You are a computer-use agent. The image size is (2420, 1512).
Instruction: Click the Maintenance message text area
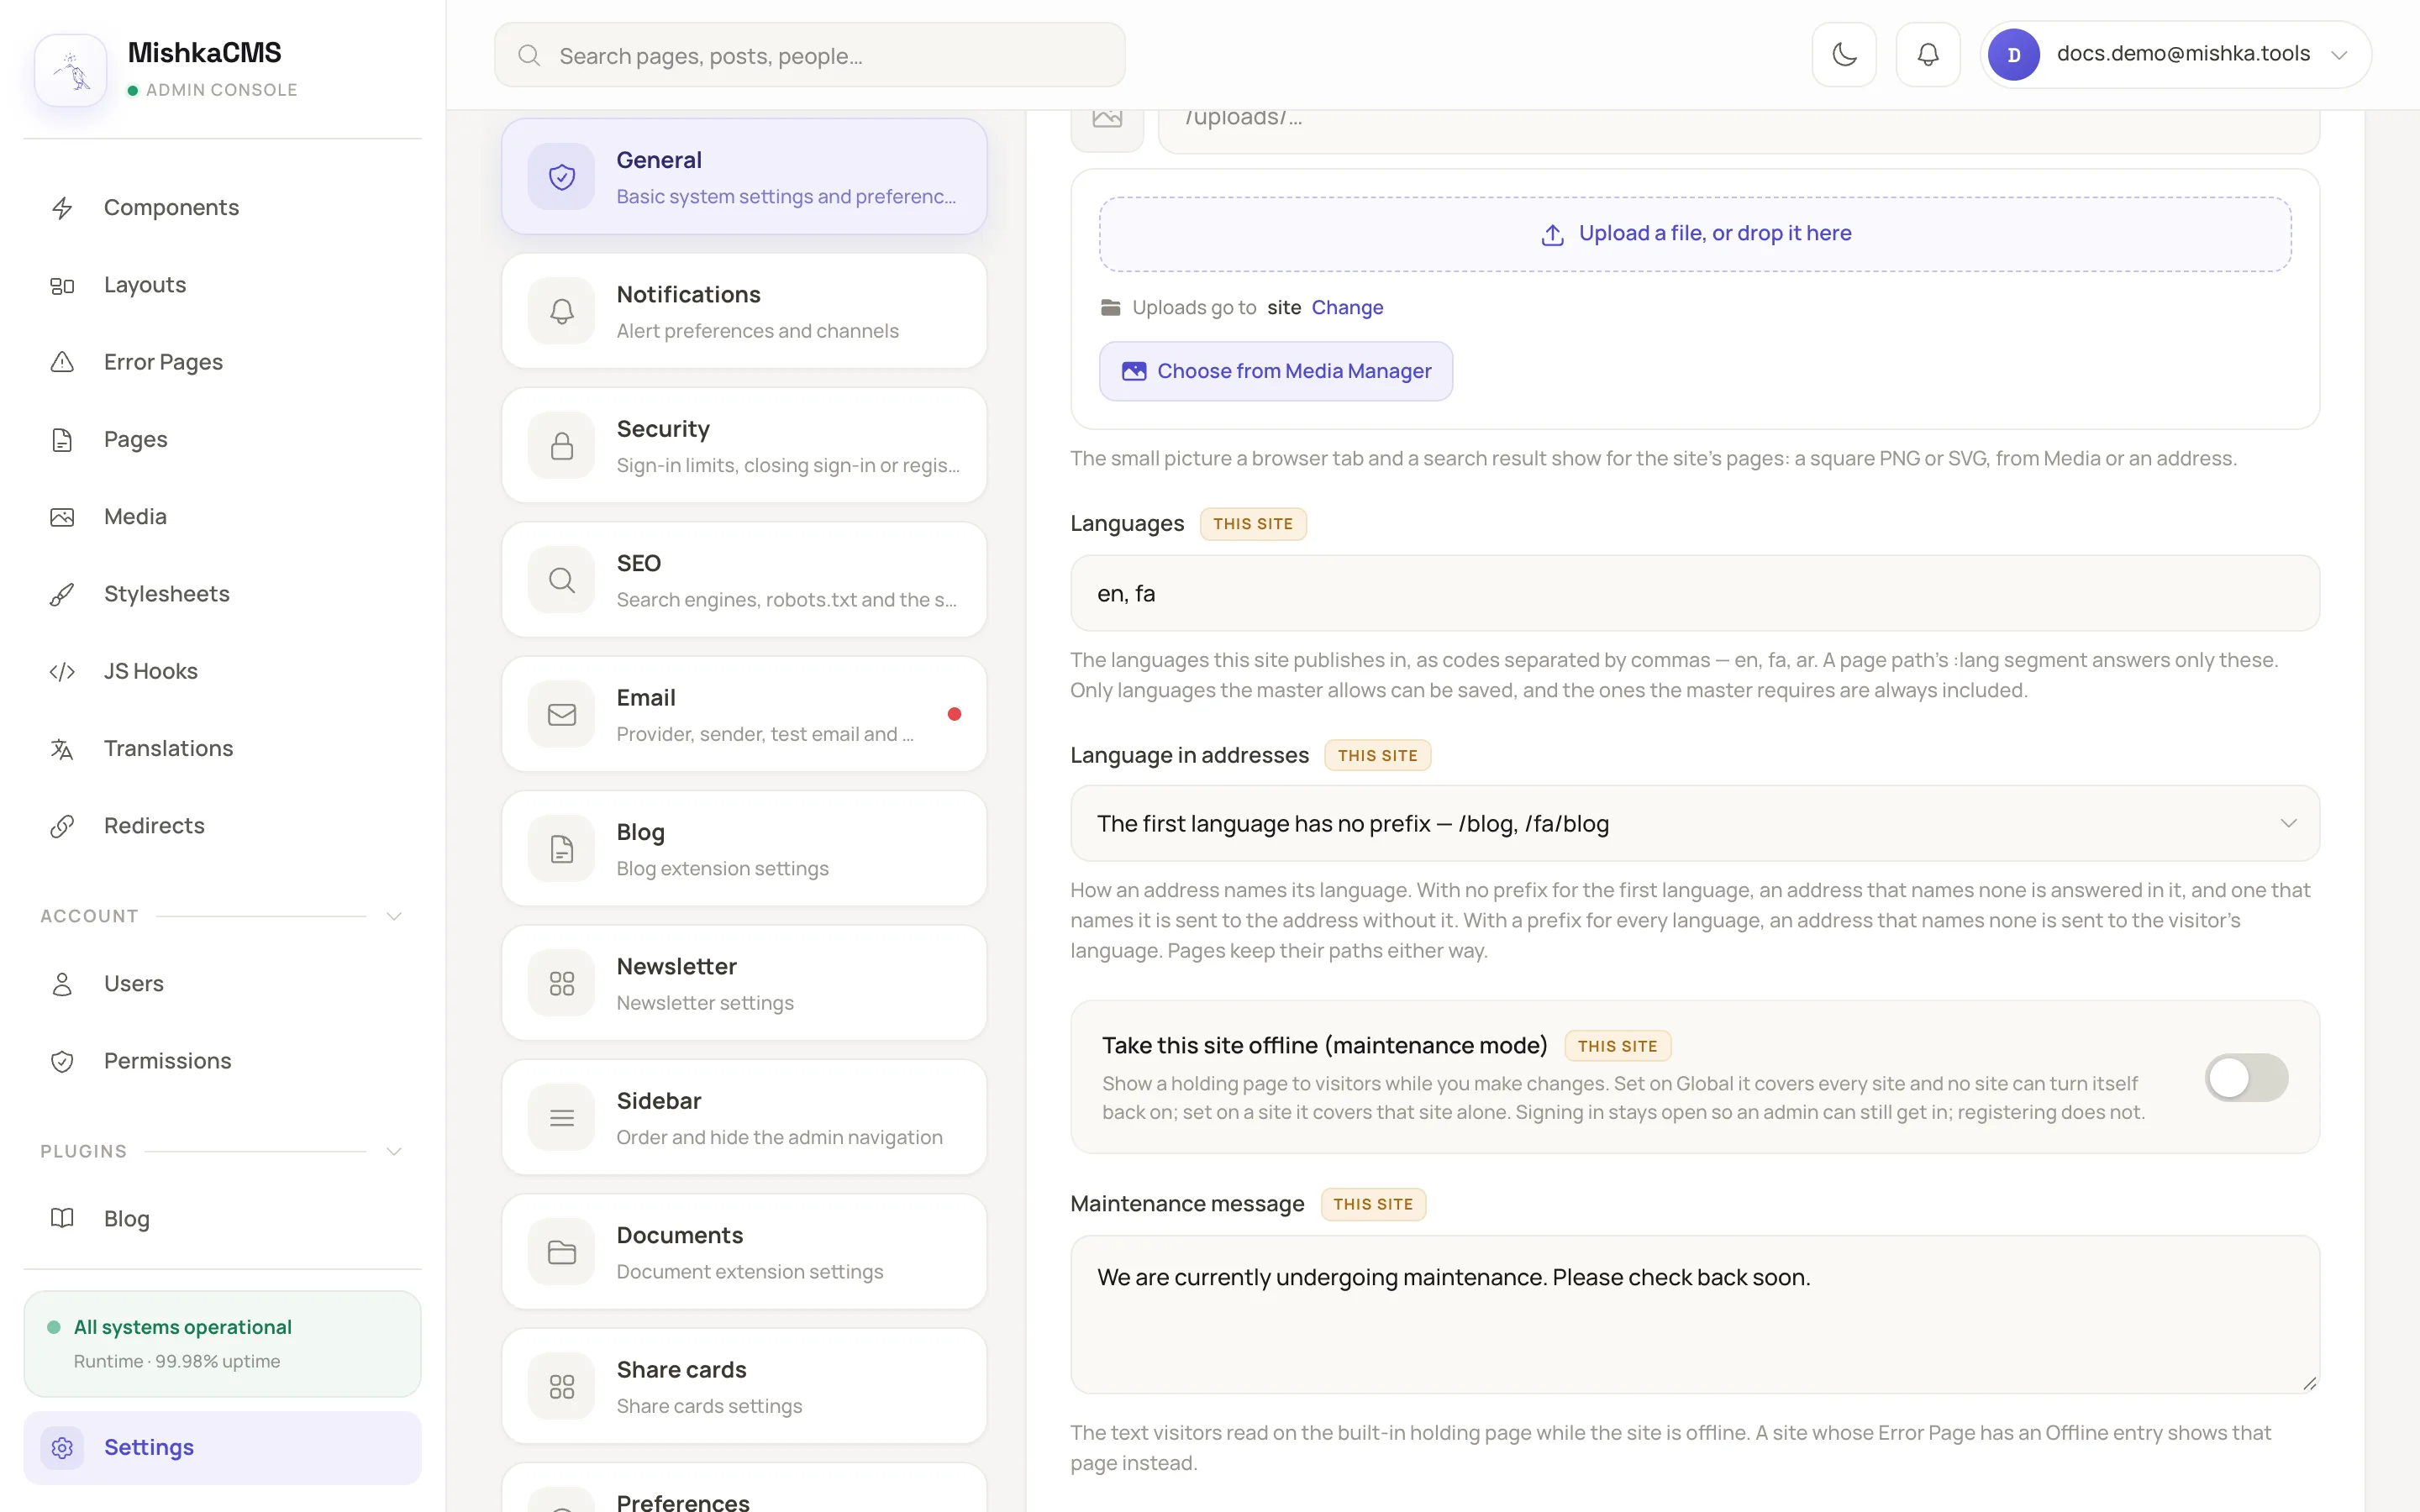tap(1694, 1314)
